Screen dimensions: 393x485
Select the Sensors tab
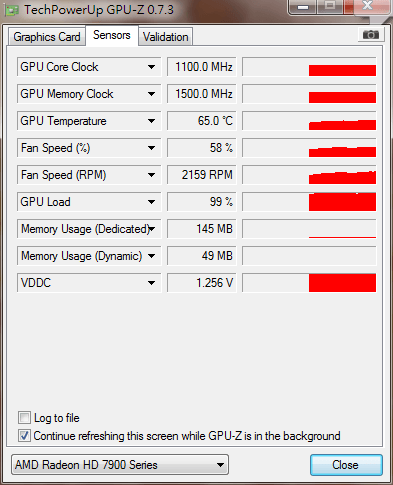click(112, 35)
